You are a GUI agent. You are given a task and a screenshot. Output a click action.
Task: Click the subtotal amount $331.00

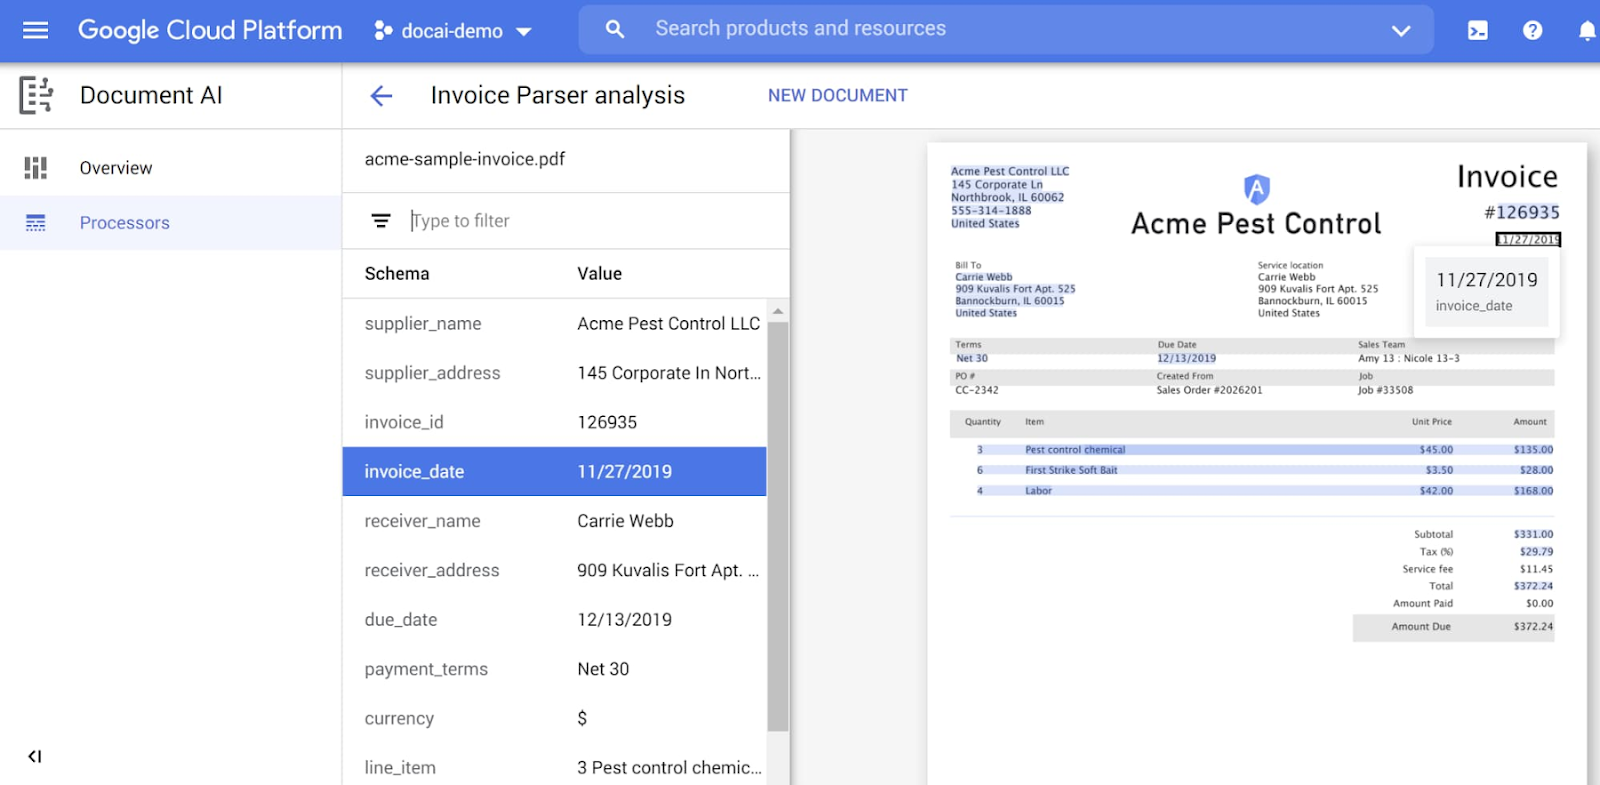(1533, 534)
